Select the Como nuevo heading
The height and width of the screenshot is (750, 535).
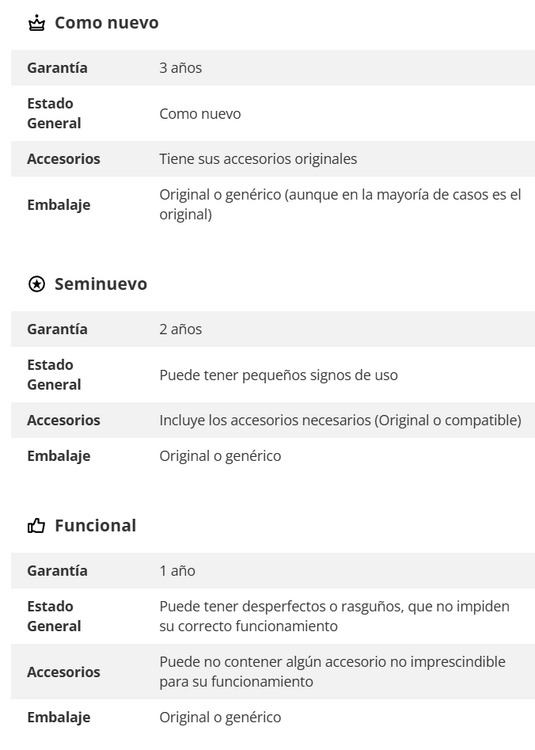107,22
